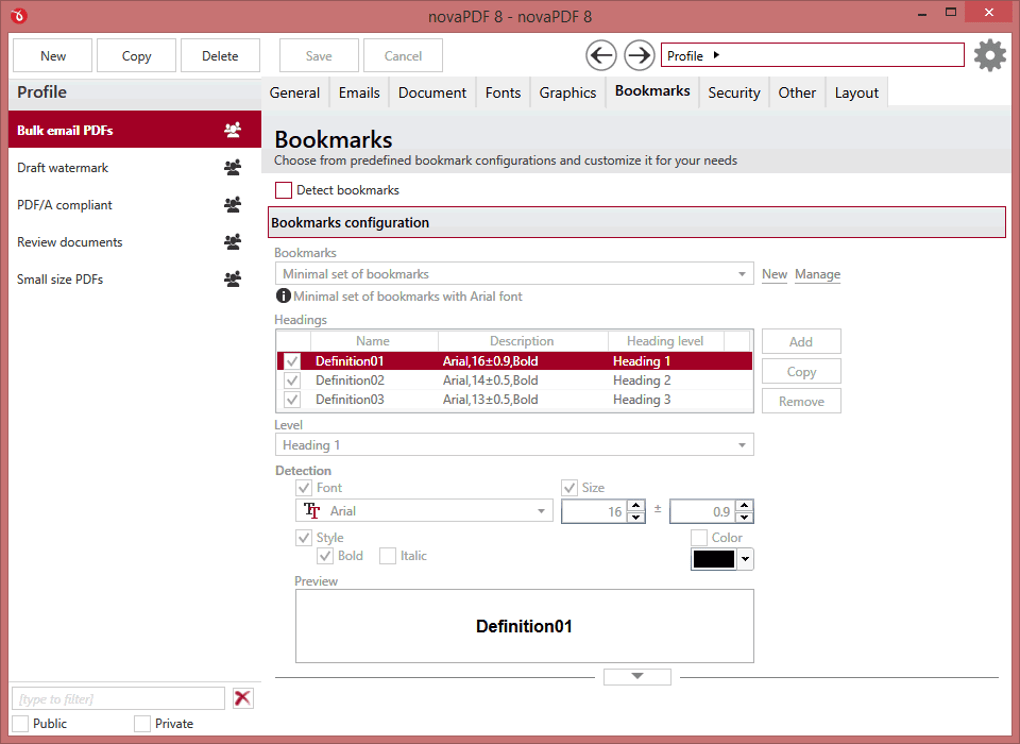Click the Save button

click(319, 55)
